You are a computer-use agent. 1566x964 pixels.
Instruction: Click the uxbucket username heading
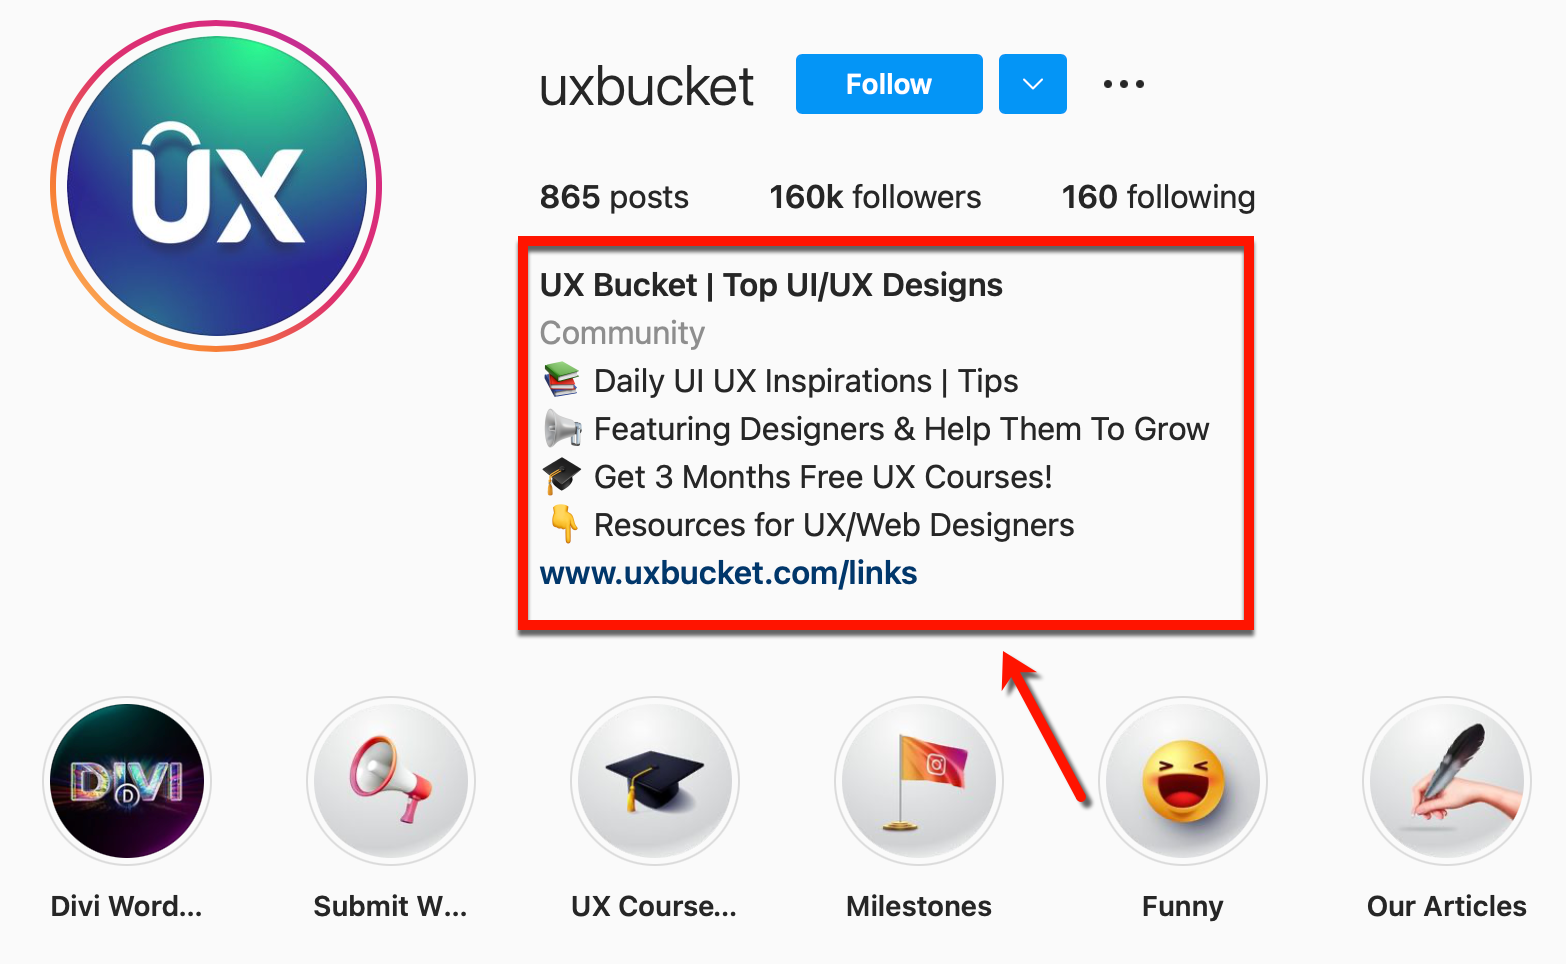click(x=646, y=87)
